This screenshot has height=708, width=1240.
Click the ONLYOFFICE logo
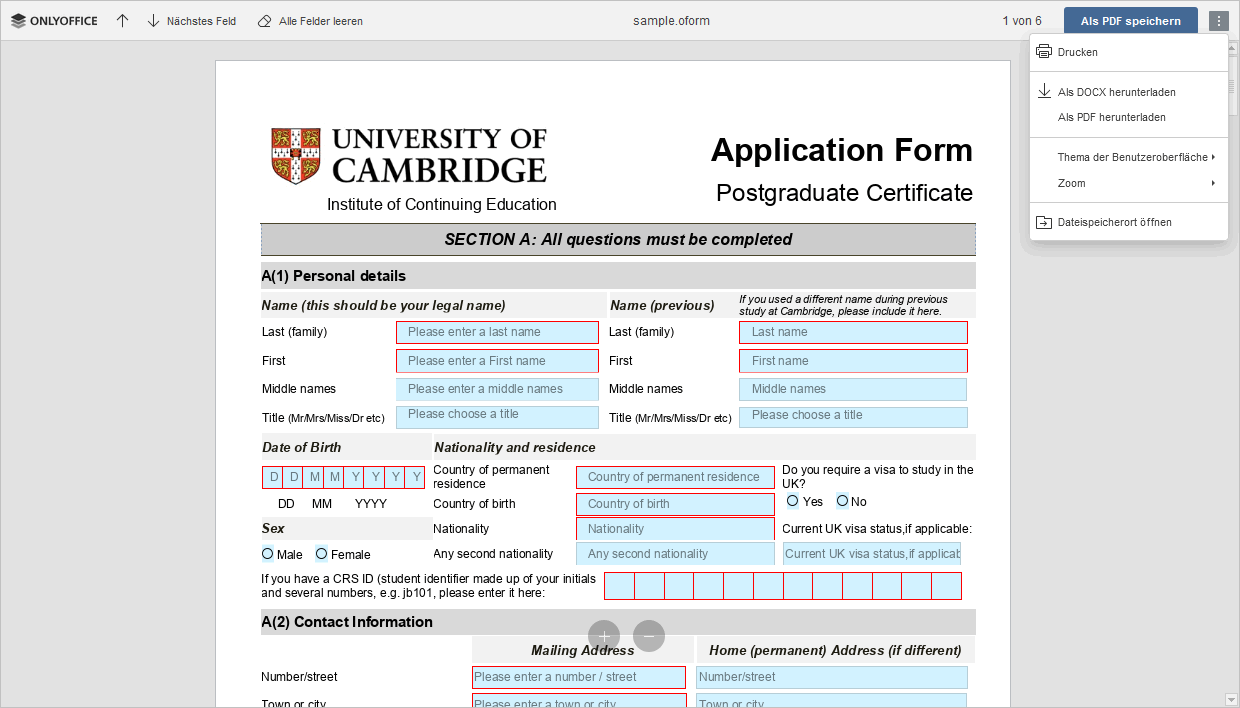coord(54,20)
